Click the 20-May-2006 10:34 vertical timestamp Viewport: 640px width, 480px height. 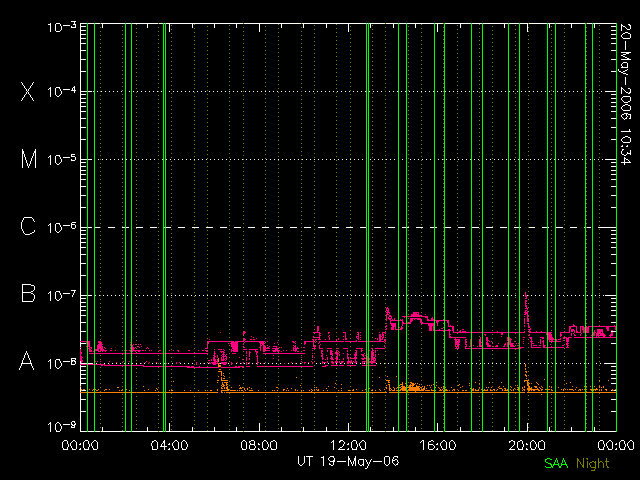point(625,94)
